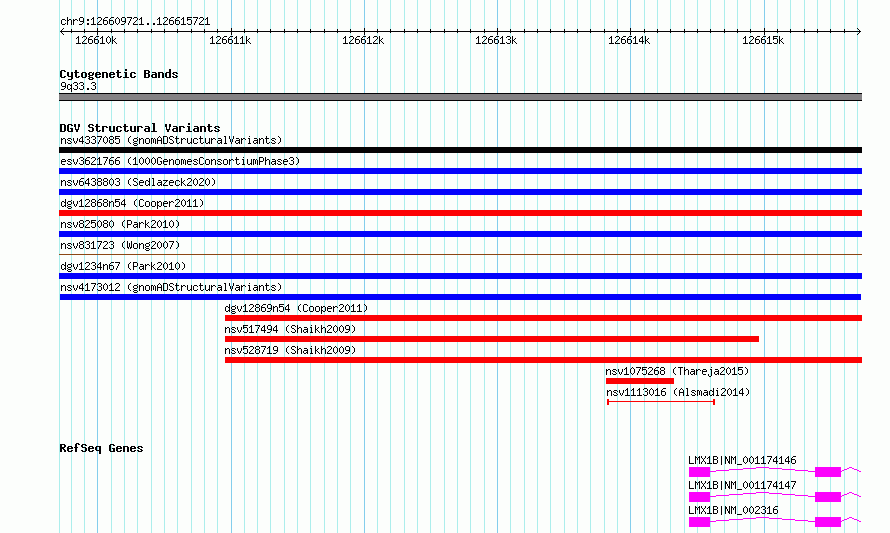Open the dgv12868n54 (Cooper2011) label
This screenshot has width=890, height=533.
tap(132, 203)
